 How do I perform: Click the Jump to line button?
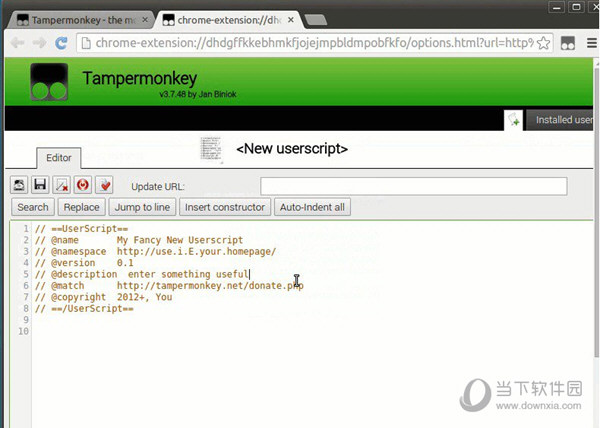point(142,207)
